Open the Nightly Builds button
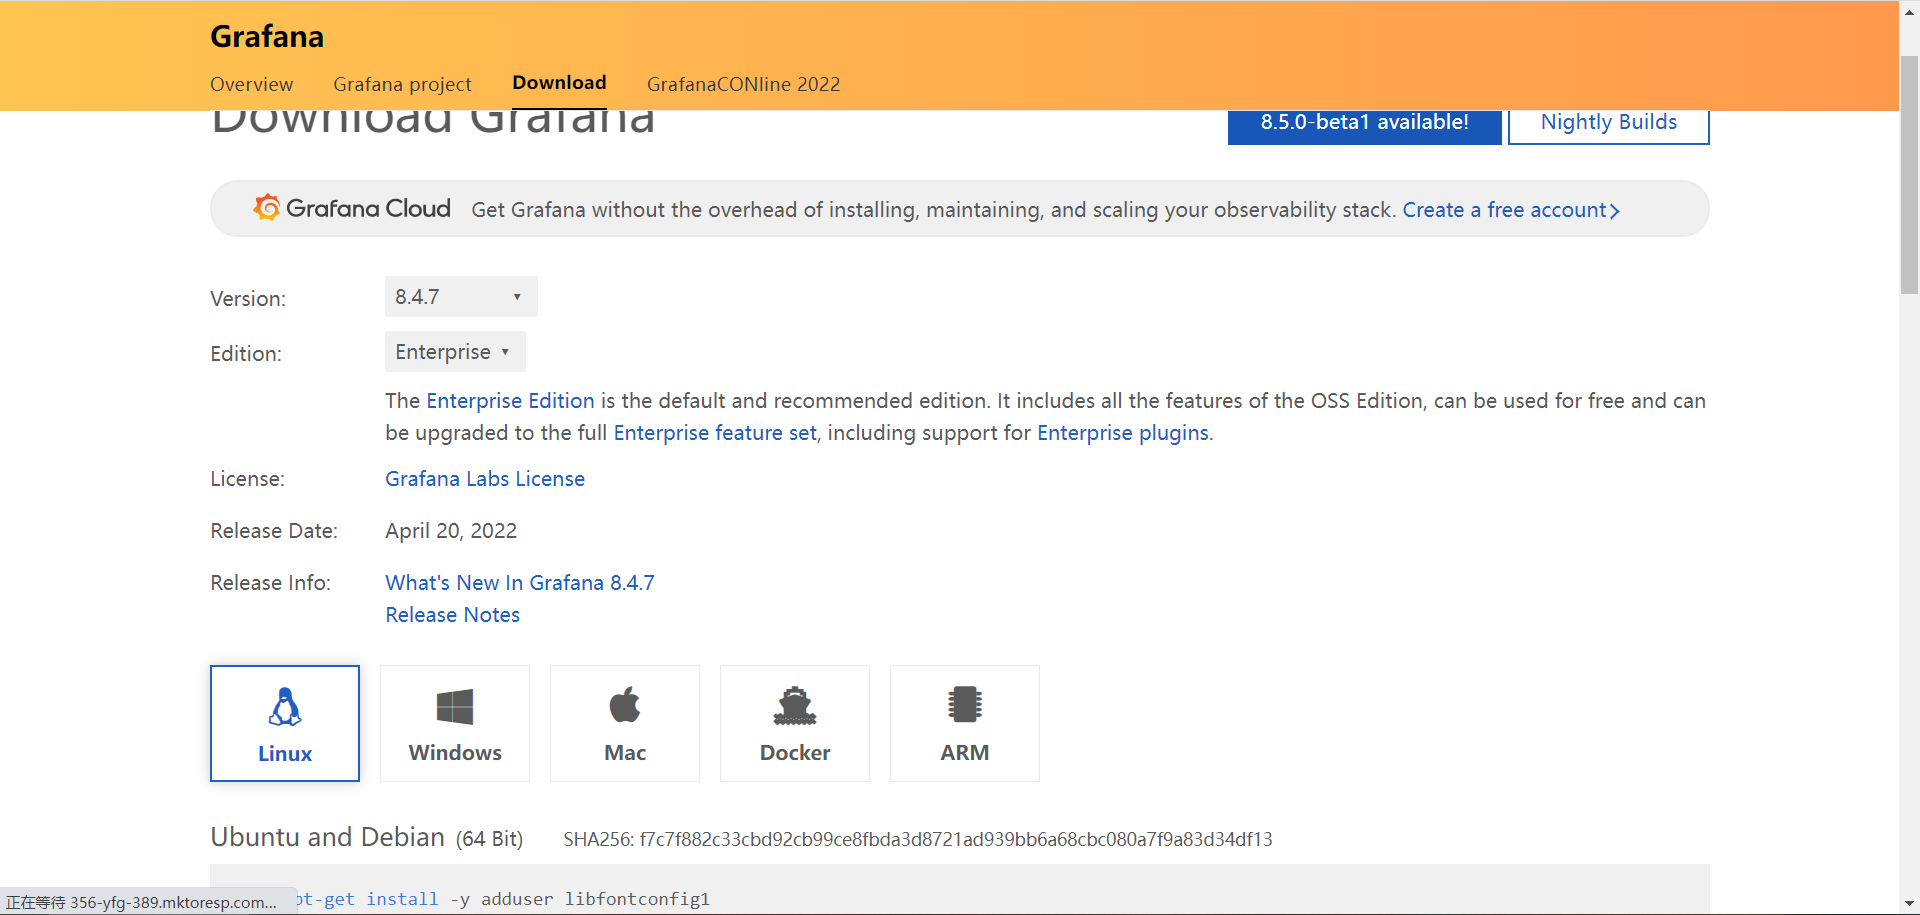The width and height of the screenshot is (1920, 915). (1609, 125)
